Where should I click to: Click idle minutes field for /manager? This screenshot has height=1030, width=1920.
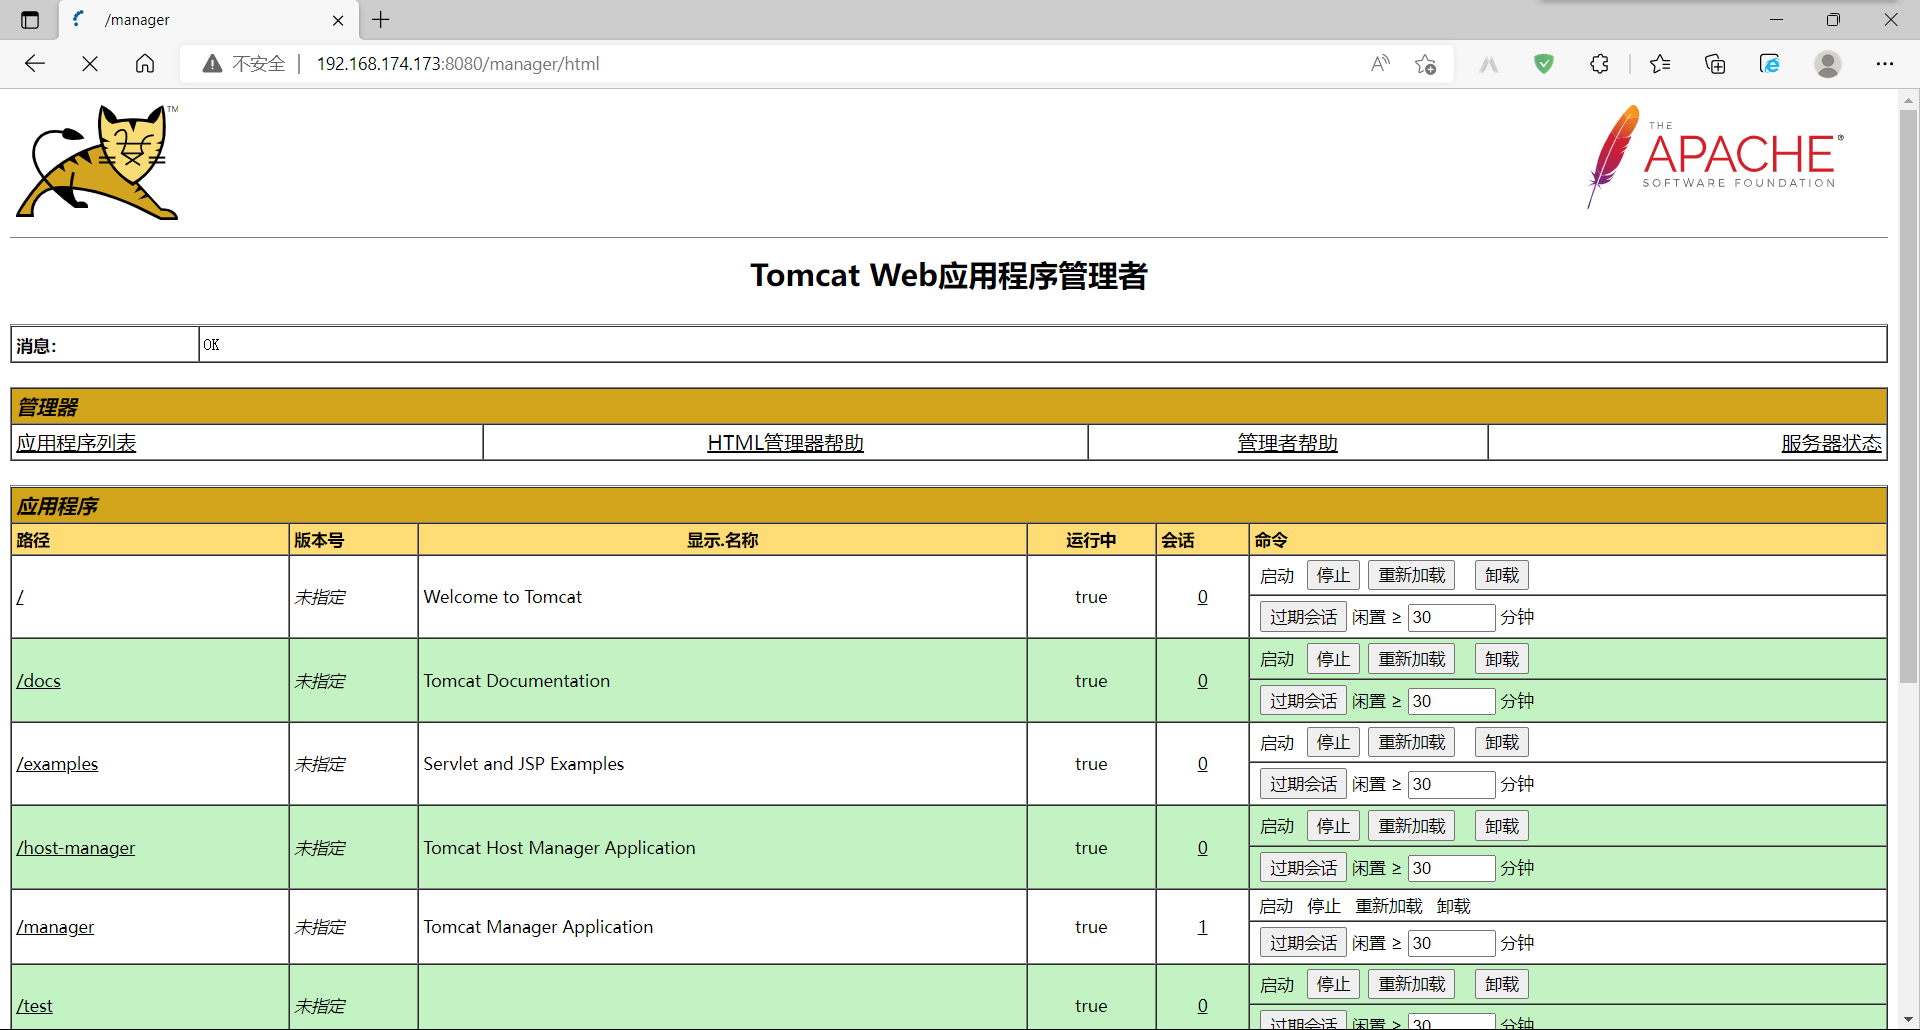click(x=1452, y=944)
